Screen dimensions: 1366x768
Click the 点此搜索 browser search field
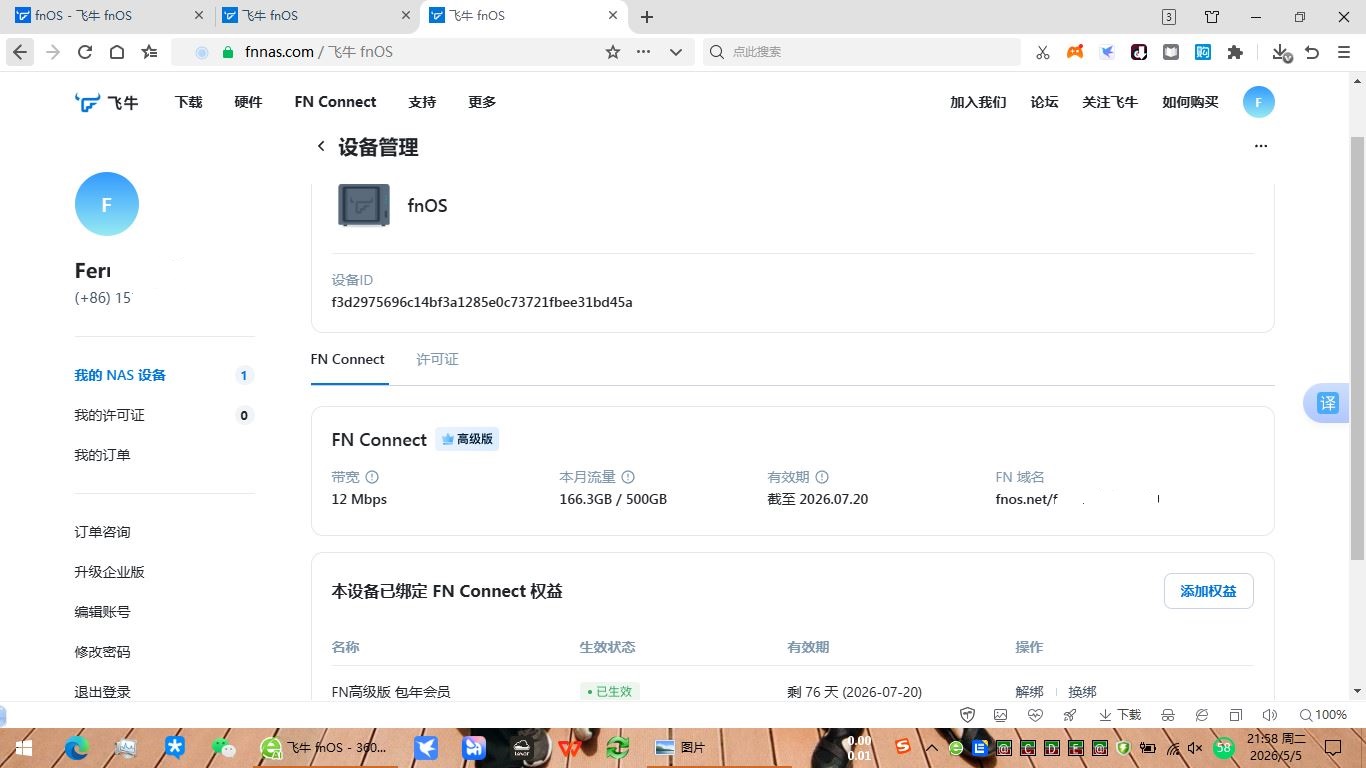click(x=862, y=52)
